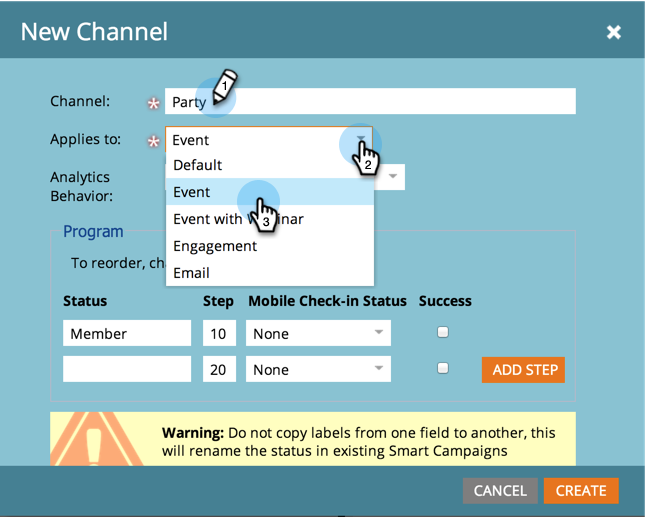Click the Status column header
646x517 pixels.
click(85, 301)
